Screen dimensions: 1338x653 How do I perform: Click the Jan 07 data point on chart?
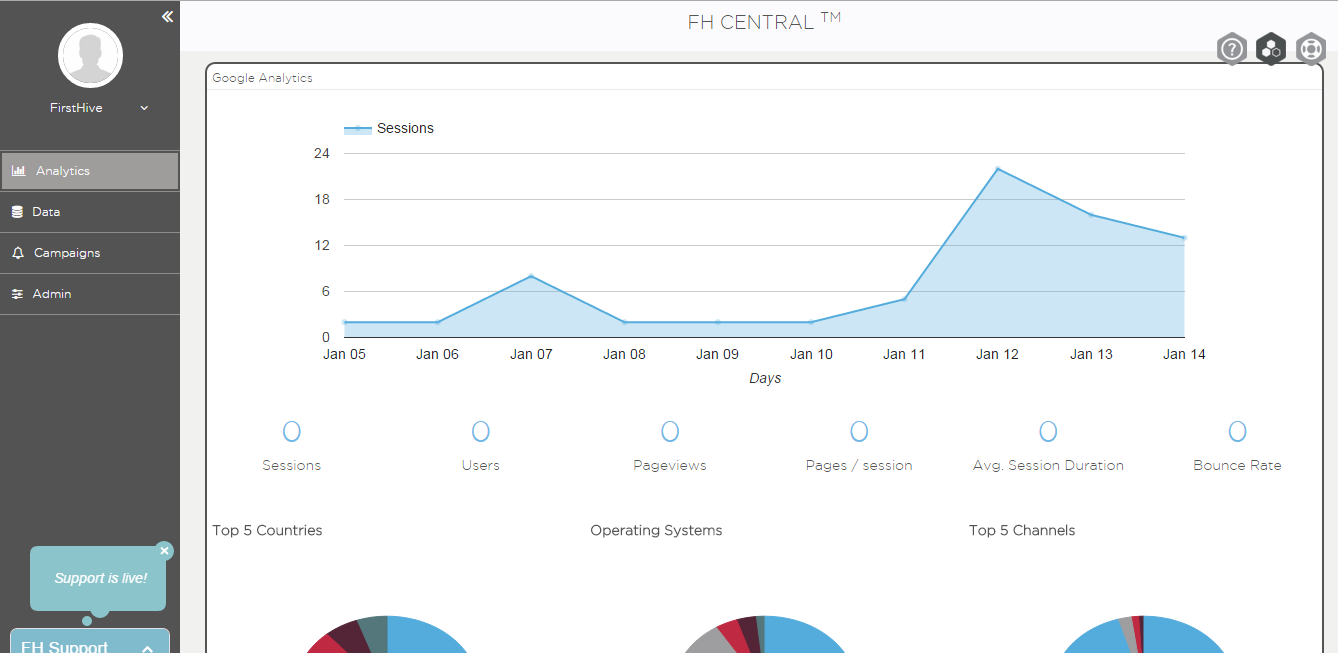[531, 276]
